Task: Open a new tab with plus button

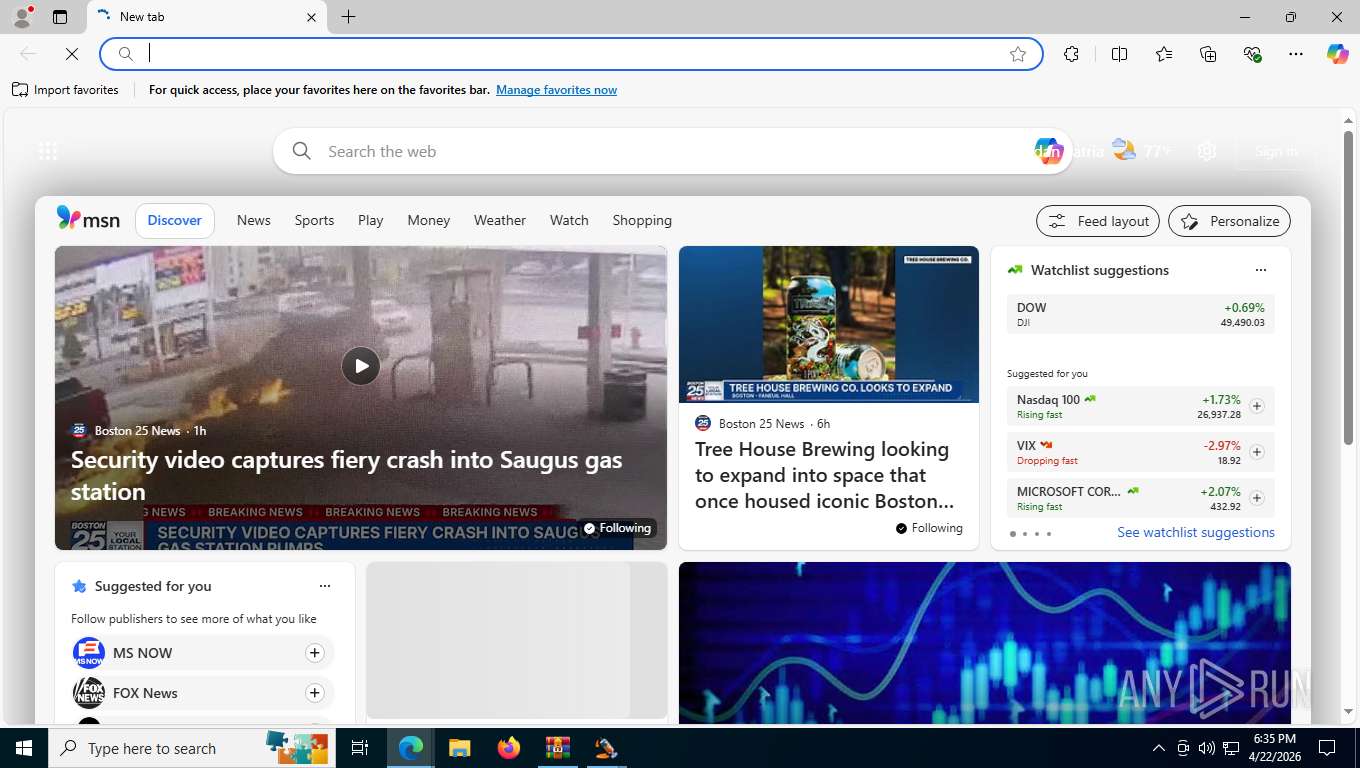Action: point(348,17)
